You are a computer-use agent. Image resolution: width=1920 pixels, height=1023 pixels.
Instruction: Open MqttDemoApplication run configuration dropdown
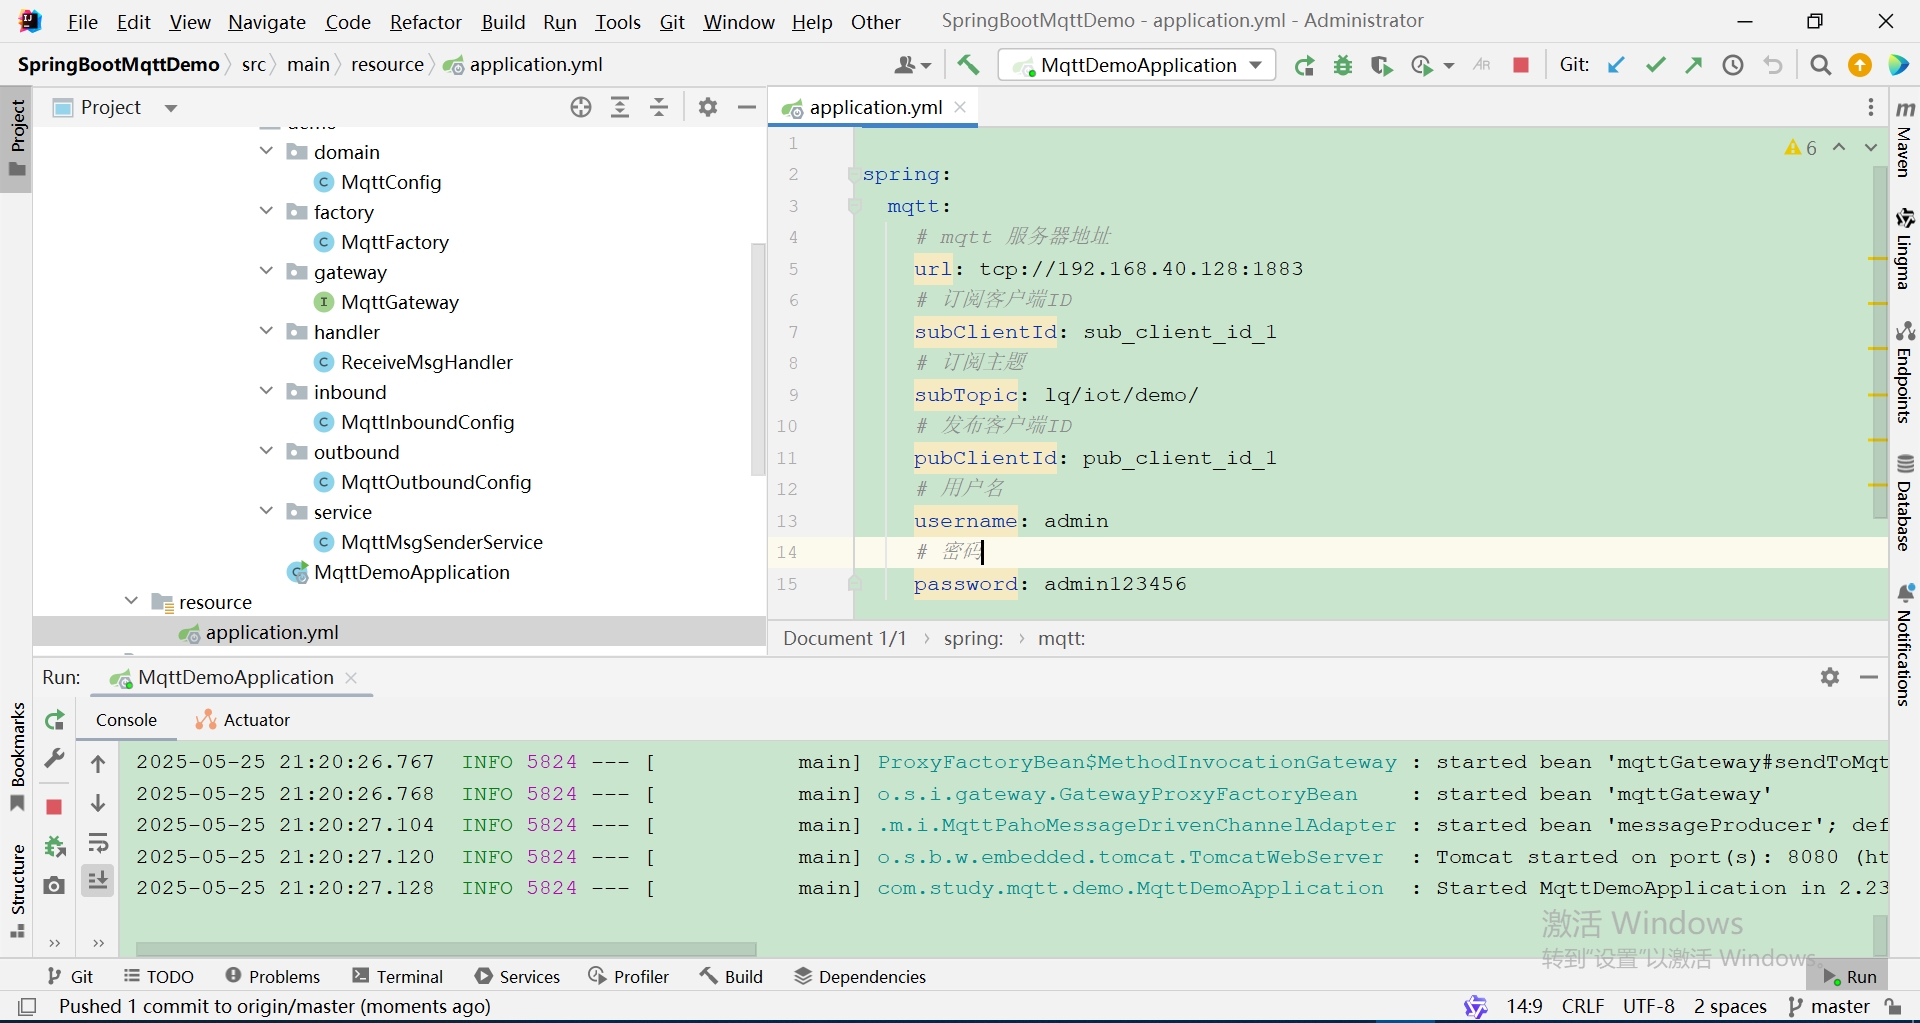[x=1137, y=65]
